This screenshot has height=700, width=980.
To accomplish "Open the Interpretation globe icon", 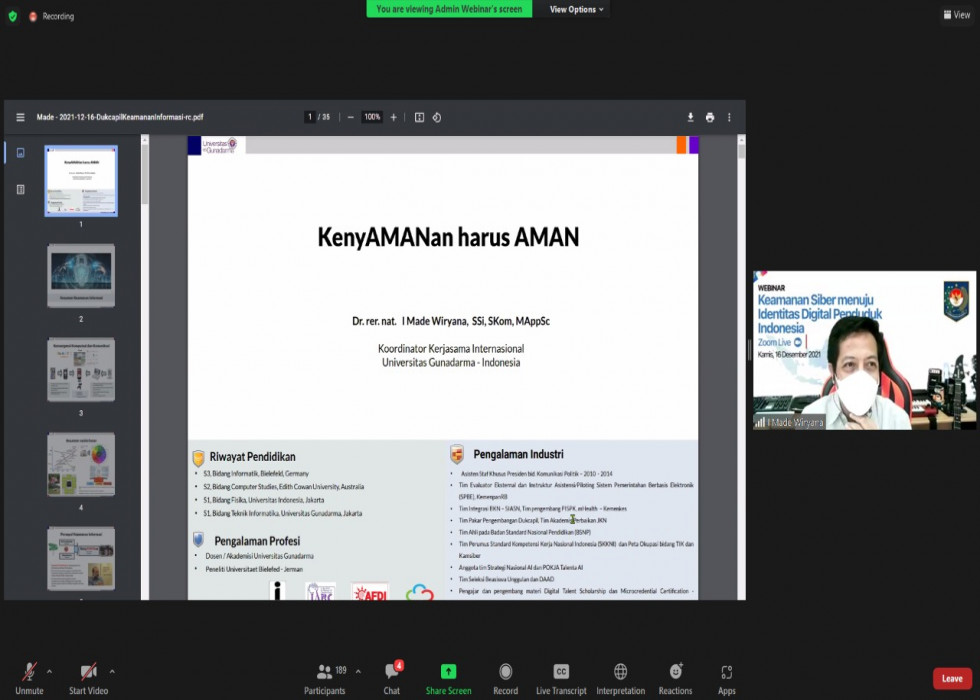I will [620, 673].
